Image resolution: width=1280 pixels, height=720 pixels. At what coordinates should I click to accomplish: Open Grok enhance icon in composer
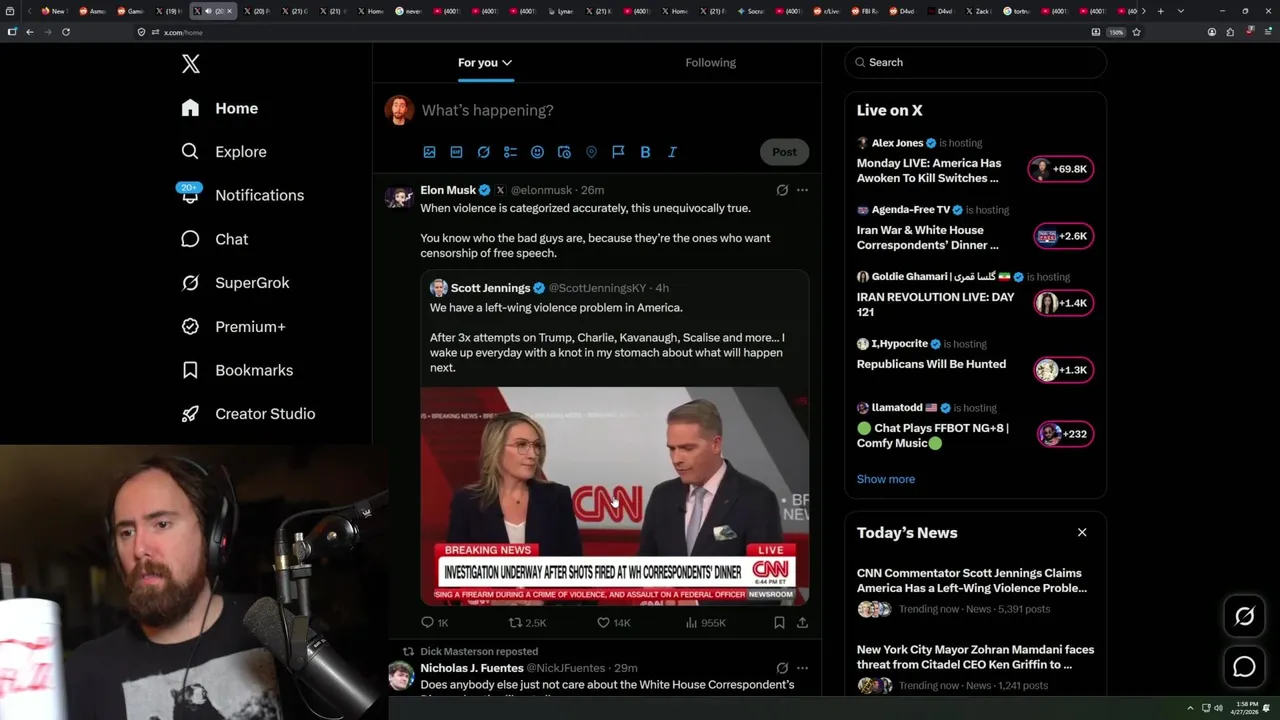(x=483, y=152)
